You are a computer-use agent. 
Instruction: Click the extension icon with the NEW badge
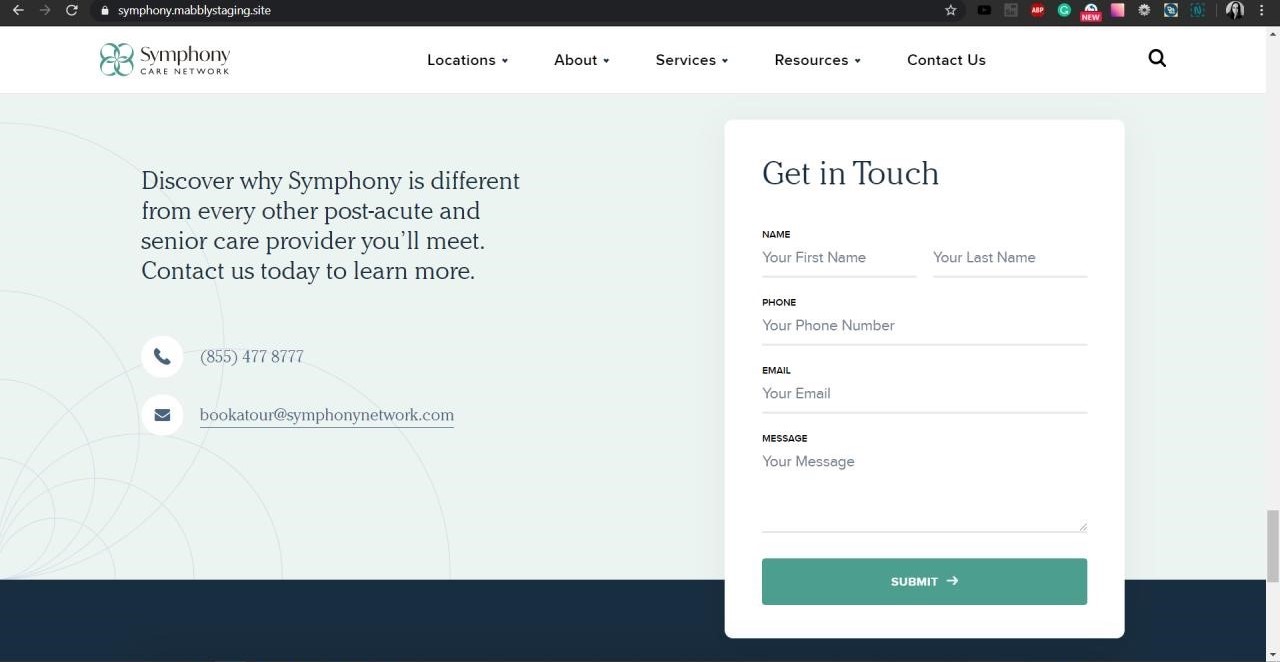pyautogui.click(x=1091, y=11)
